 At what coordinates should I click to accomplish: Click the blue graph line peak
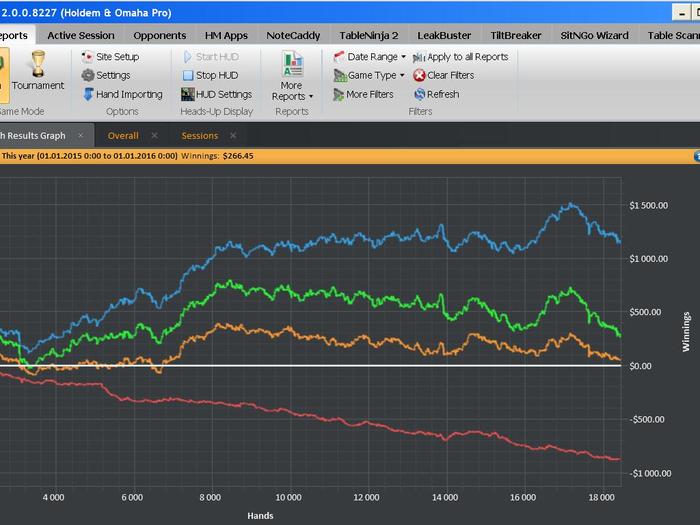tap(570, 205)
